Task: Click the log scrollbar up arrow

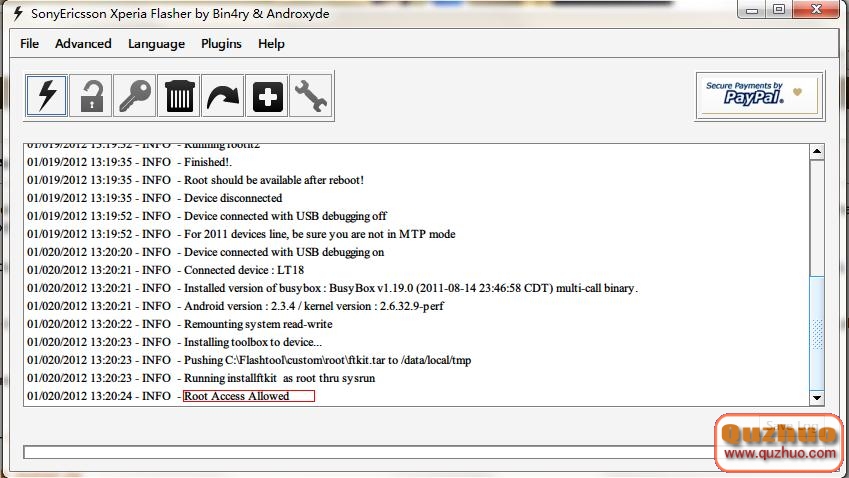Action: [x=817, y=152]
